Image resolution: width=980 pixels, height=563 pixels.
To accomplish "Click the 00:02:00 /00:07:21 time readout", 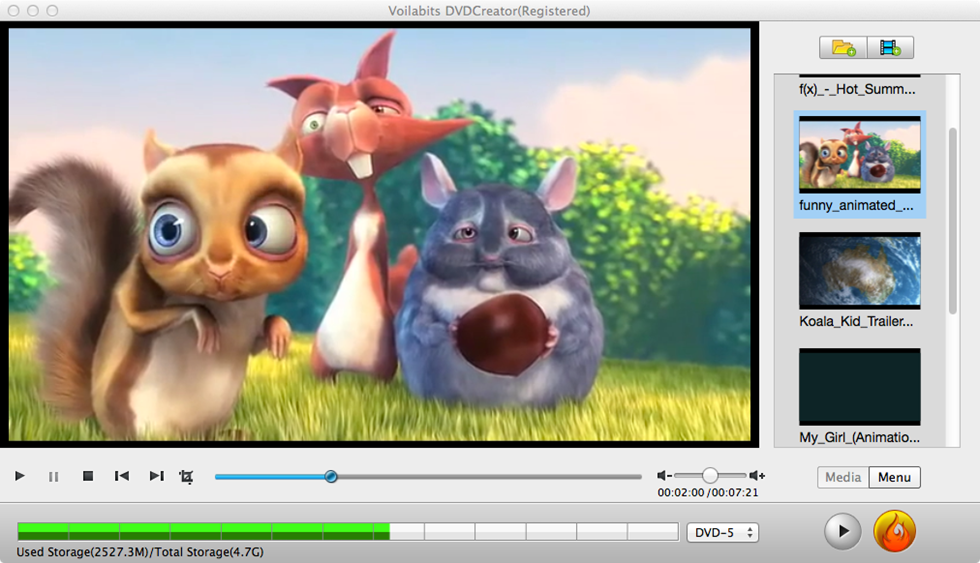I will coord(708,492).
